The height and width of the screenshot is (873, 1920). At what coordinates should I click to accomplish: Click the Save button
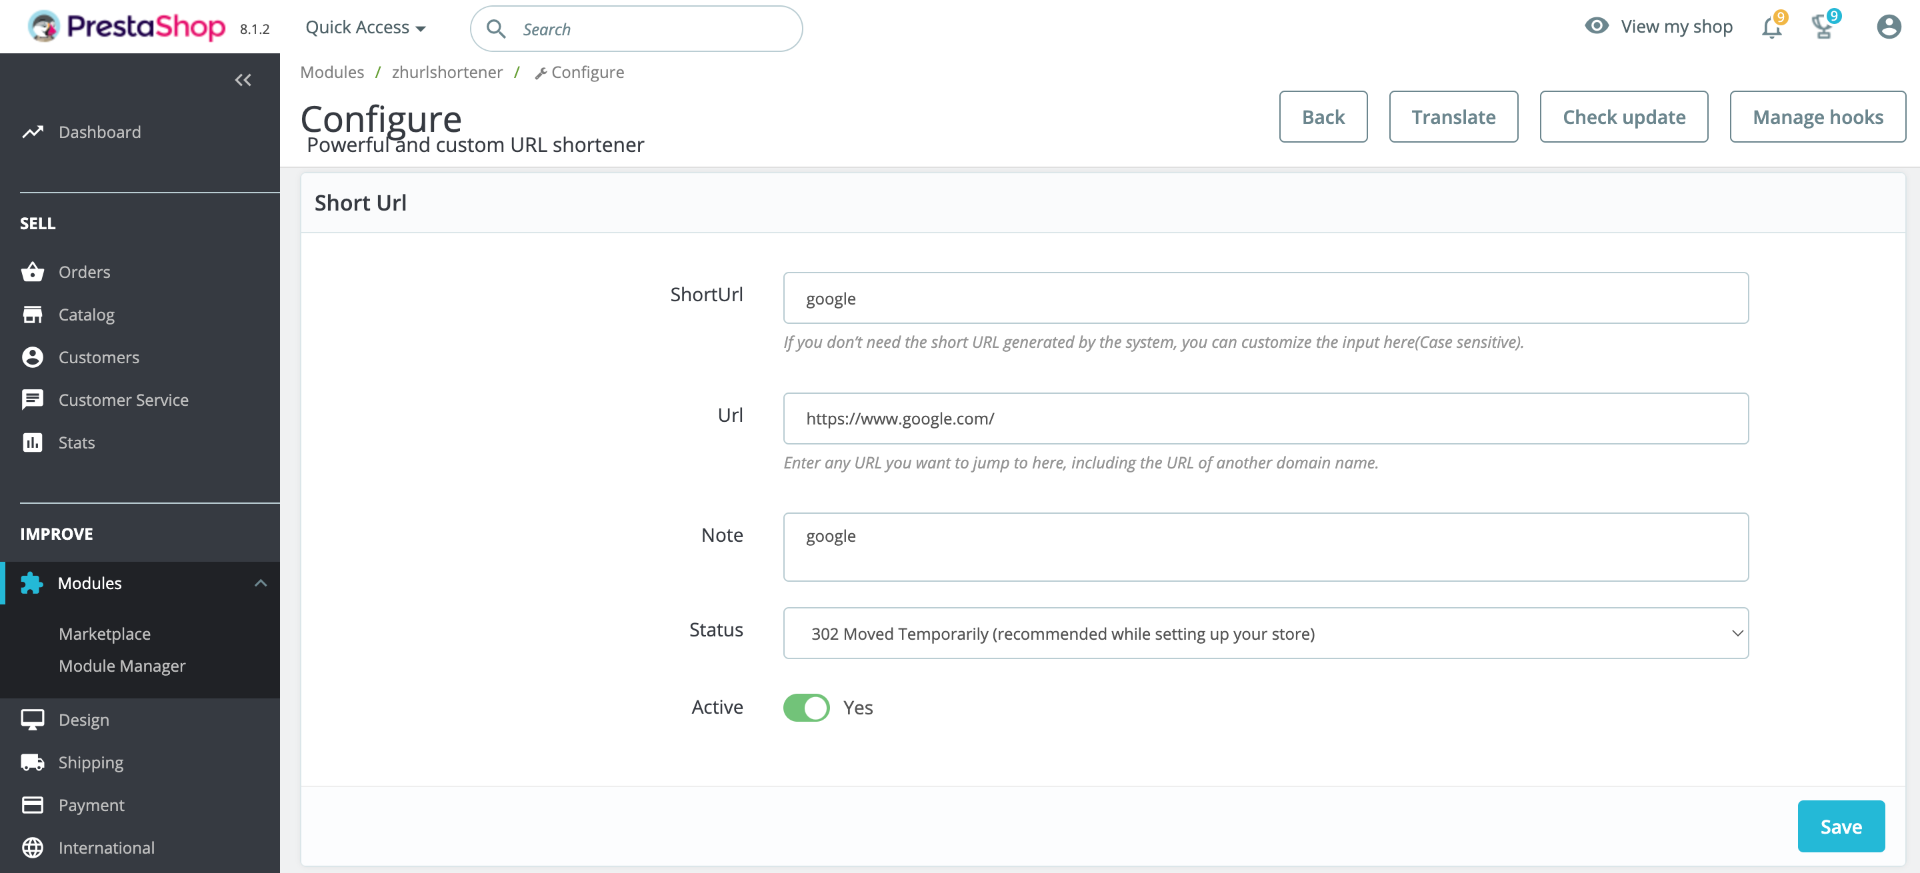point(1840,827)
